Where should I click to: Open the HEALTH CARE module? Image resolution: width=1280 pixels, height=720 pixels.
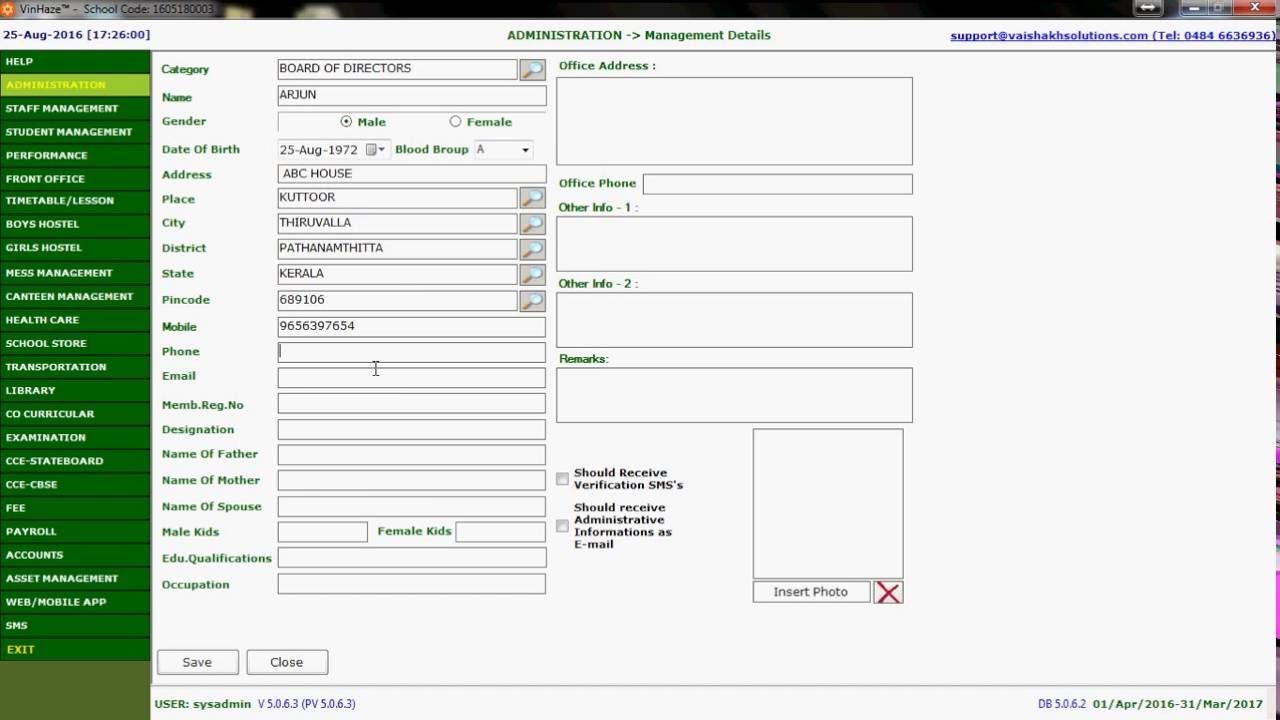(x=75, y=320)
